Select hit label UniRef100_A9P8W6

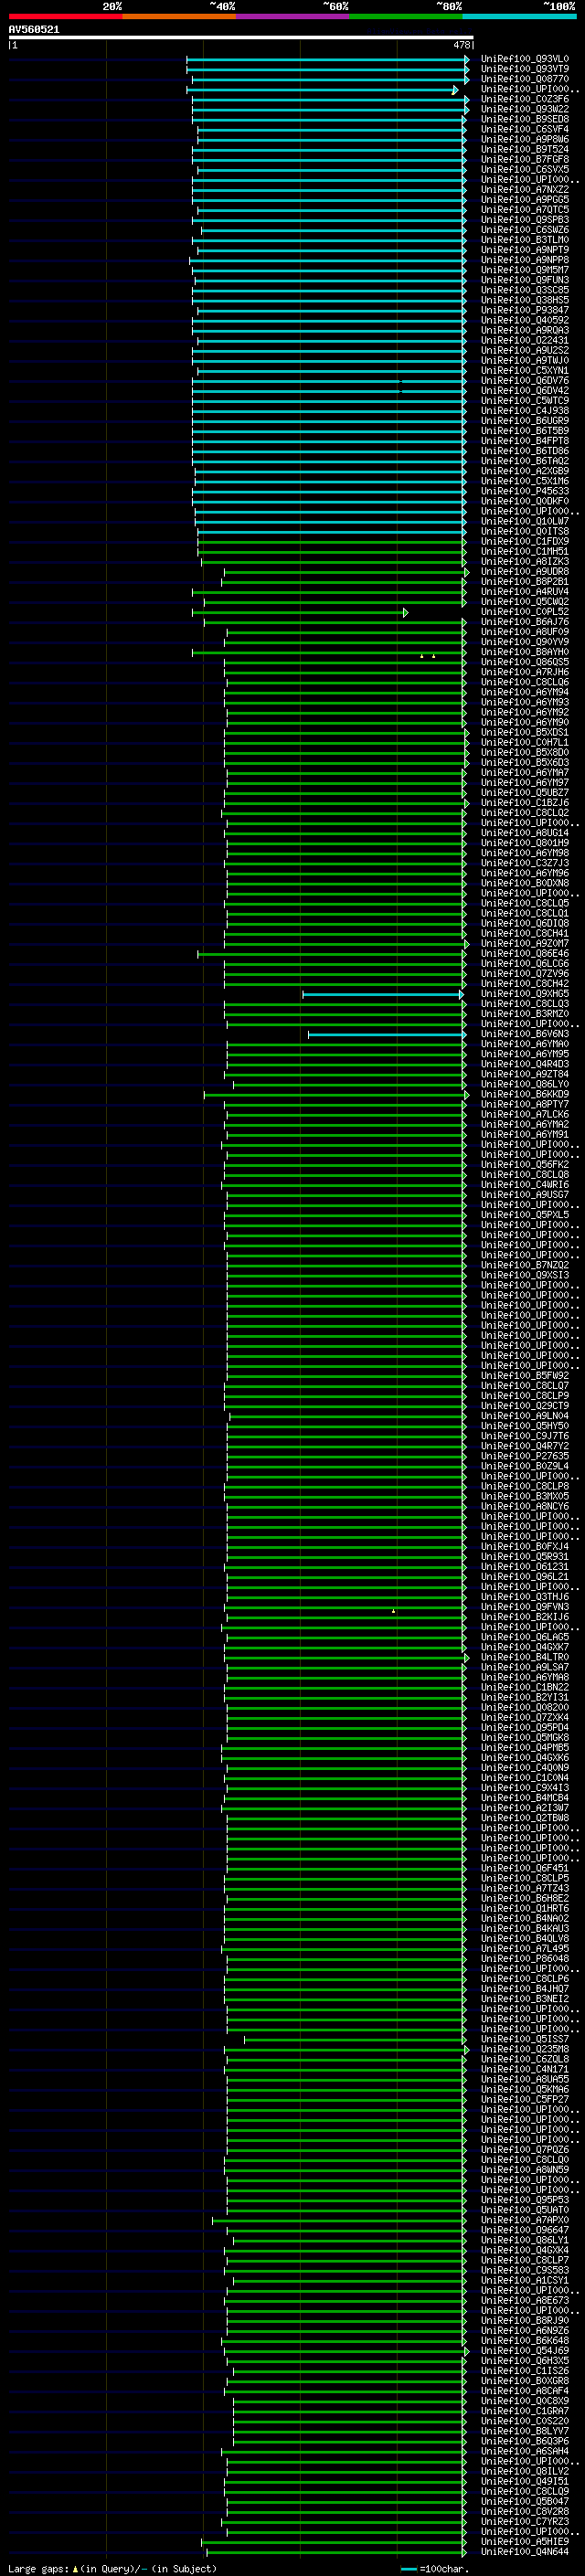[x=525, y=139]
